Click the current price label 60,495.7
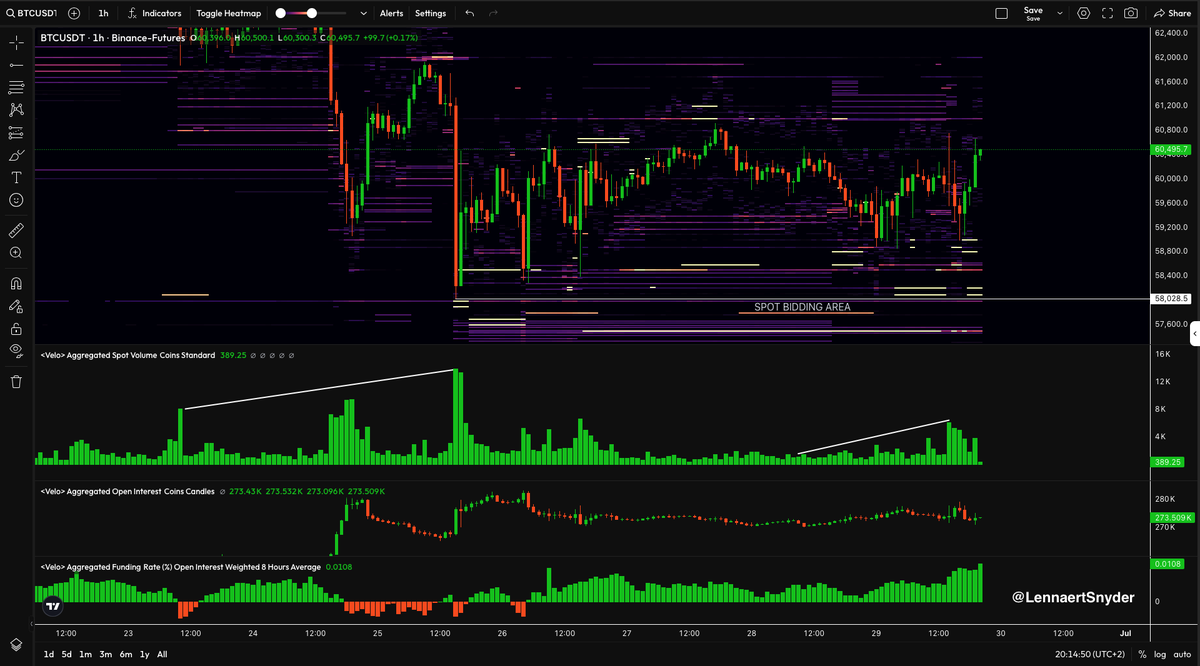1200x666 pixels. tap(1172, 149)
